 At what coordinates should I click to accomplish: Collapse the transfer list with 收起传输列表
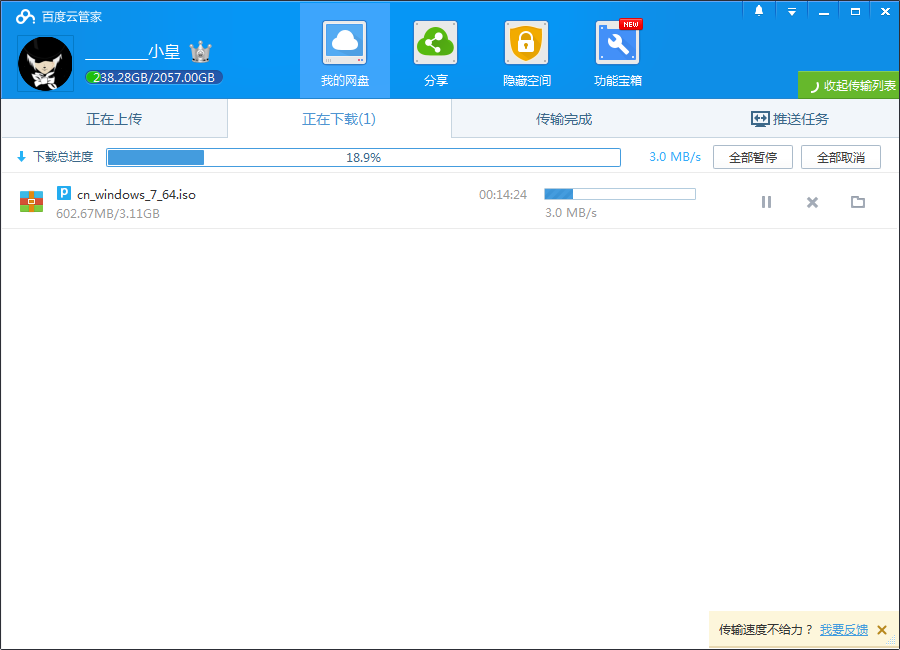(x=849, y=86)
